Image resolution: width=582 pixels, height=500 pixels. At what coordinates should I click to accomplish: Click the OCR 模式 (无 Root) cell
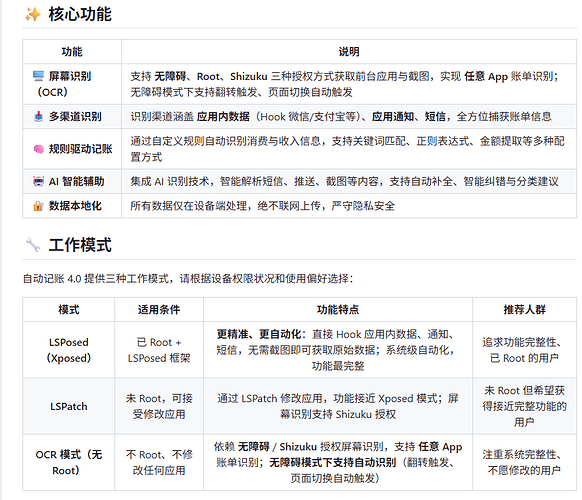click(x=69, y=463)
